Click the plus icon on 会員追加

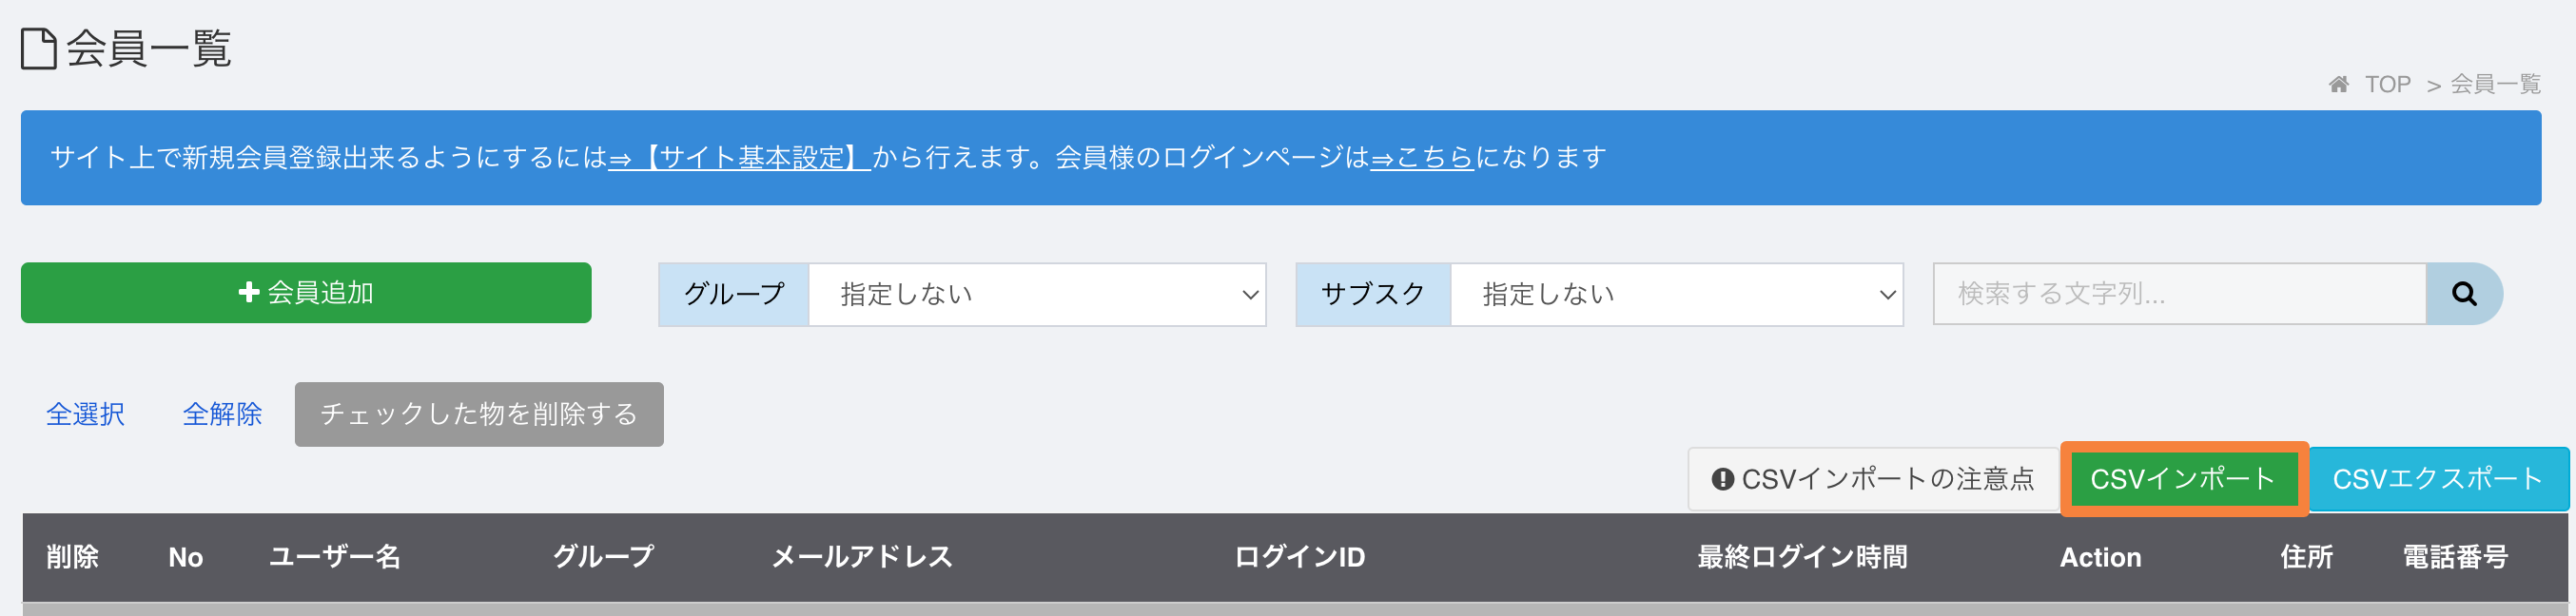coord(249,292)
